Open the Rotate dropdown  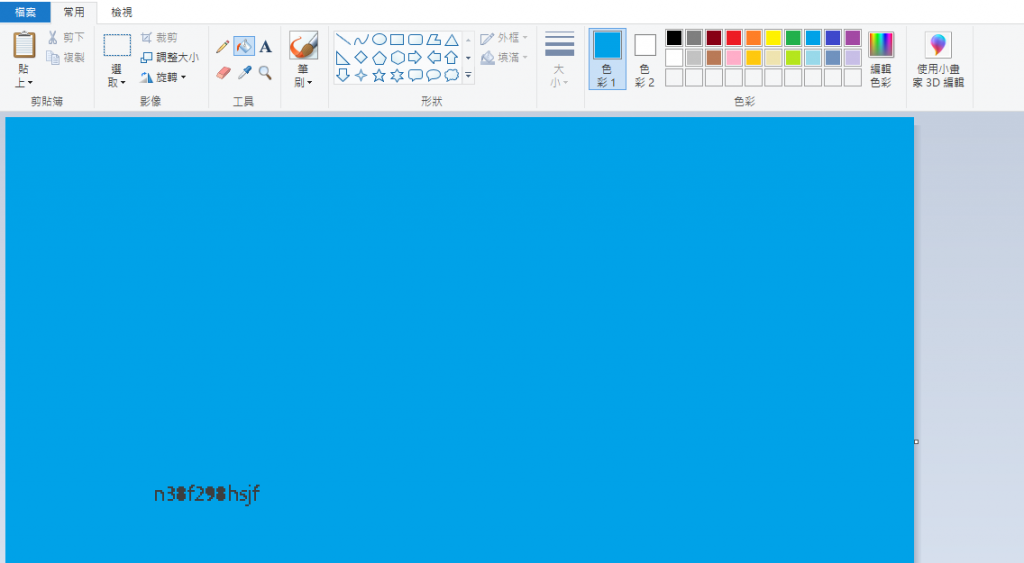point(163,77)
